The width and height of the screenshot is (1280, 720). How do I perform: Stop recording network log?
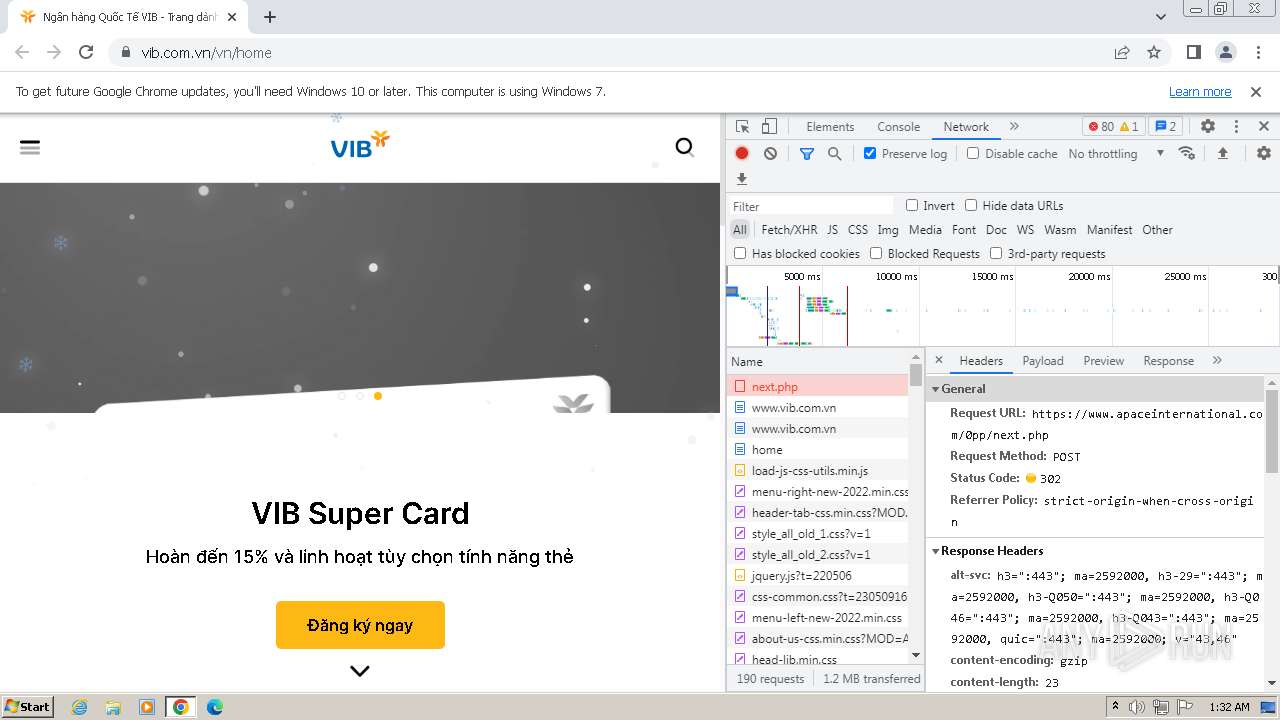[742, 153]
